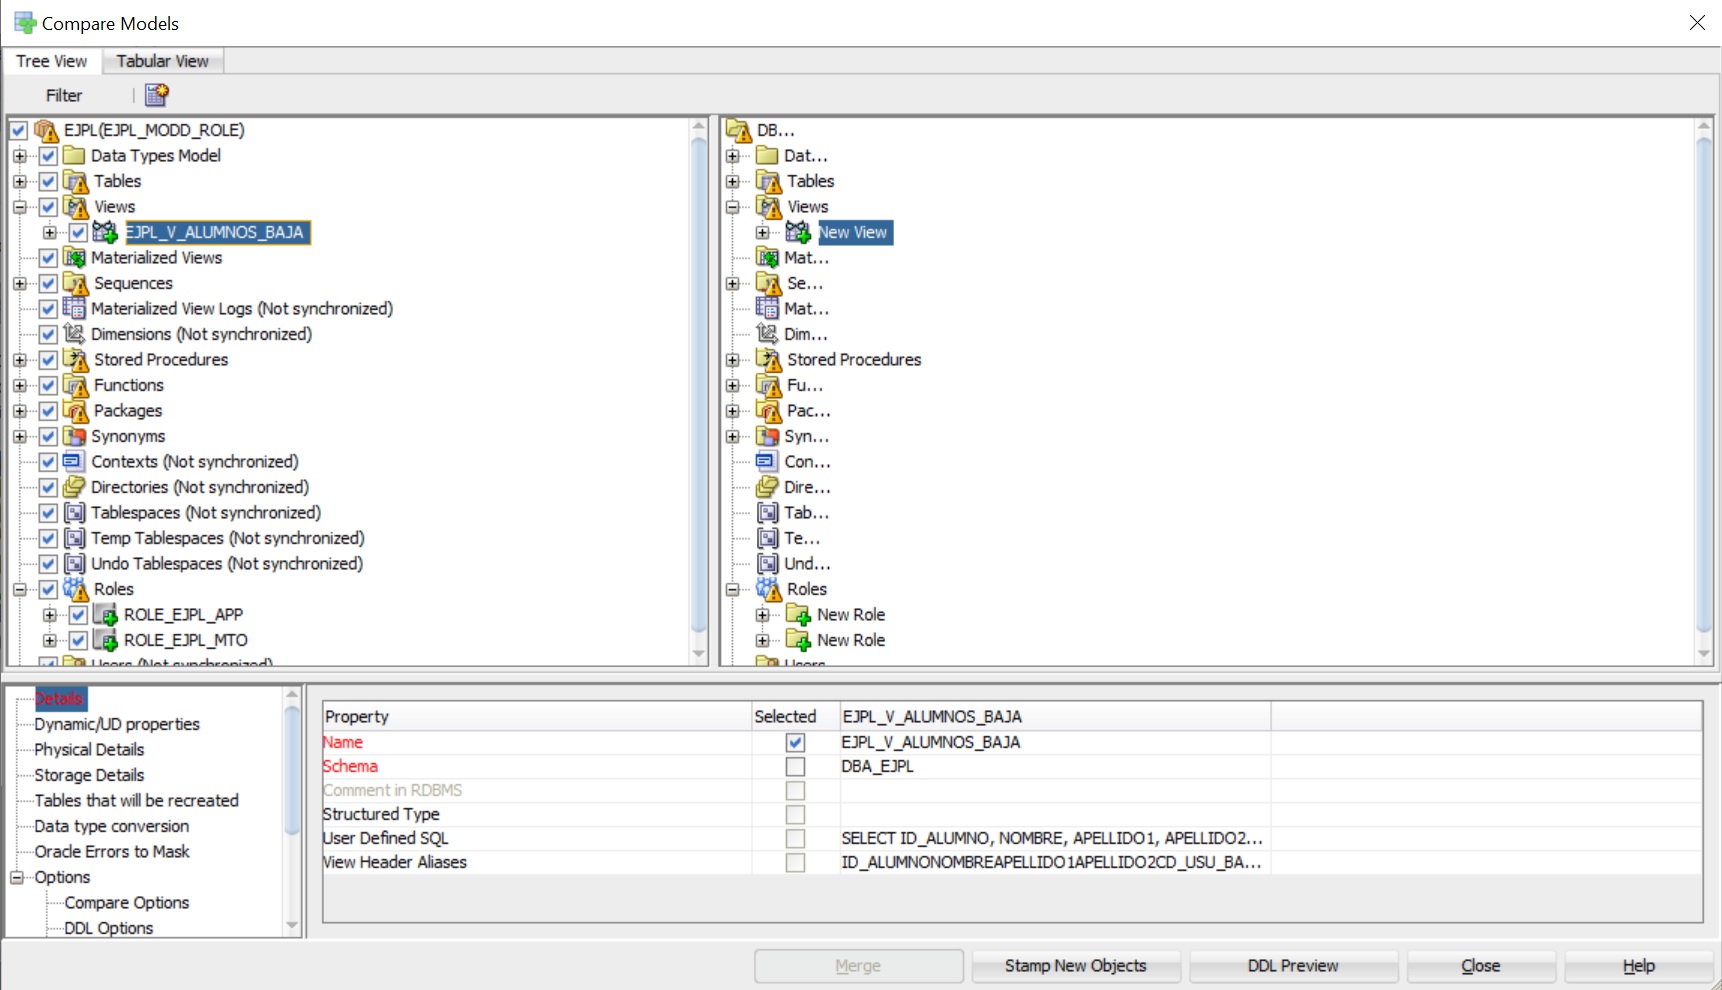Click the New View icon in right tree
Screen dimensions: 1722x990
pos(798,232)
